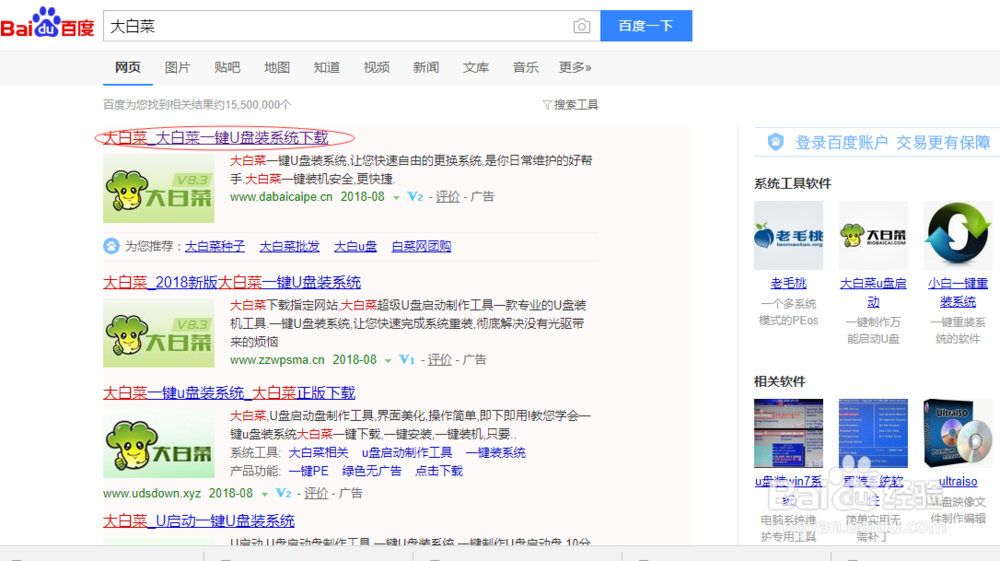Image resolution: width=1000 pixels, height=561 pixels.
Task: Open the ultraiso sidebar link
Action: 958,481
